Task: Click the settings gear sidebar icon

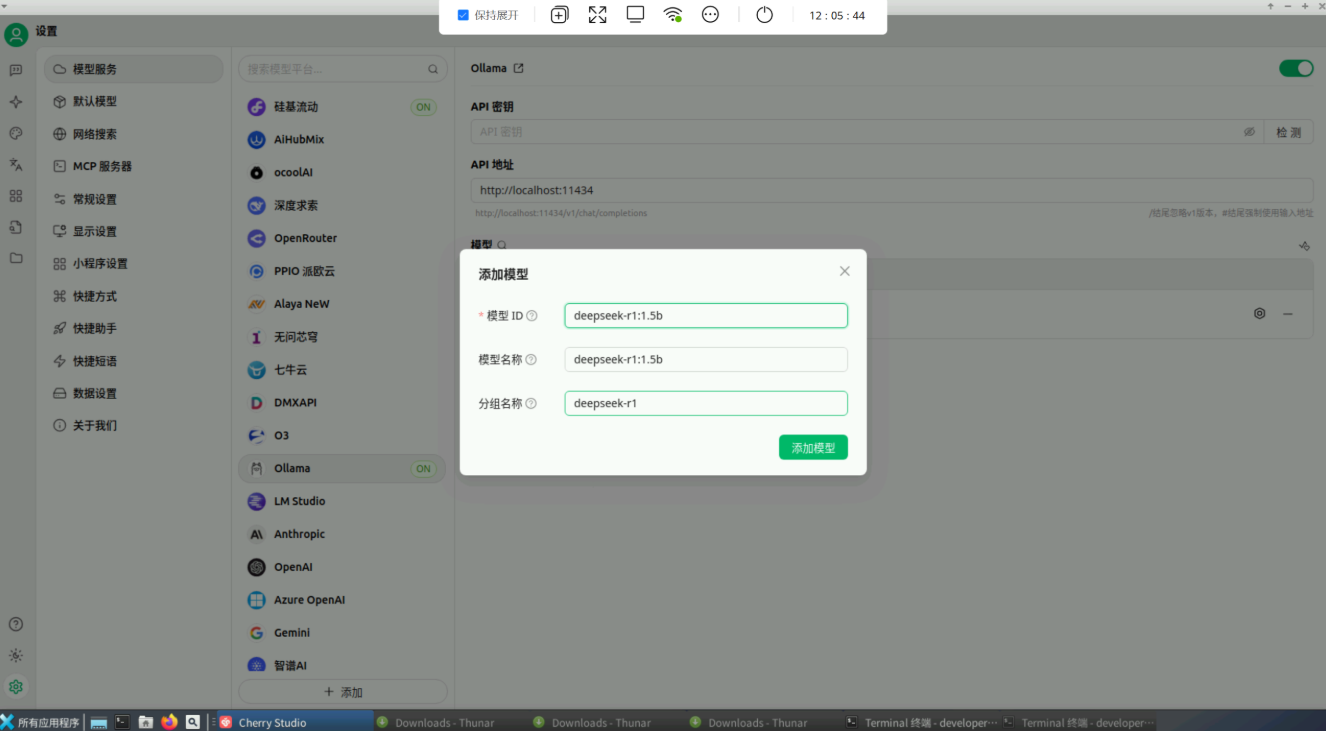Action: tap(16, 687)
